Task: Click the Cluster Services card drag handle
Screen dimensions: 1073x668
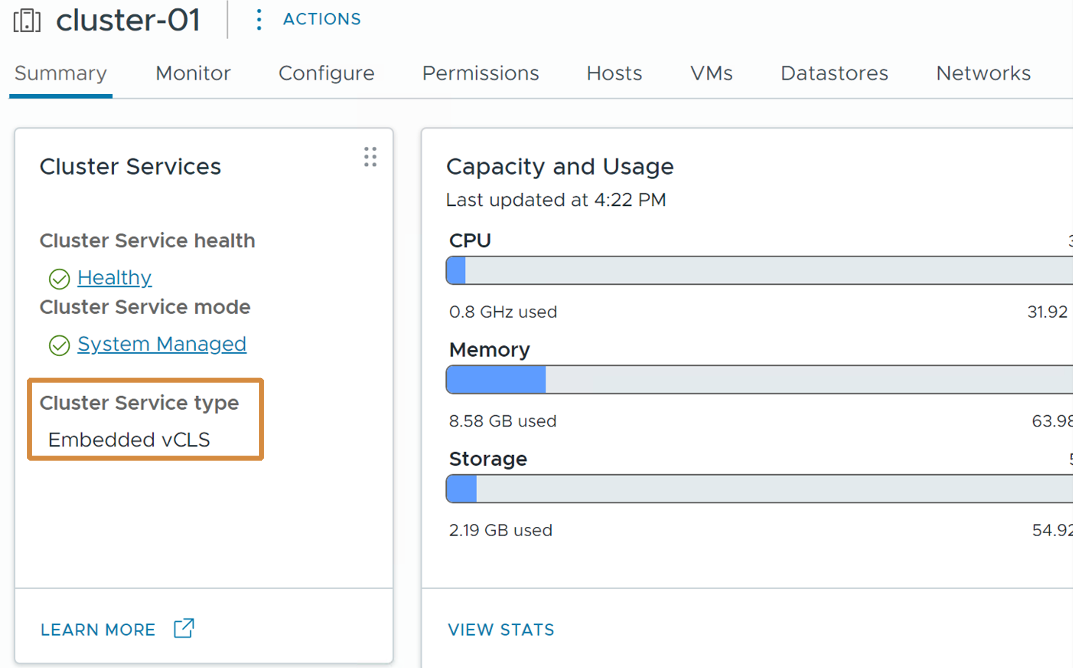Action: point(370,157)
